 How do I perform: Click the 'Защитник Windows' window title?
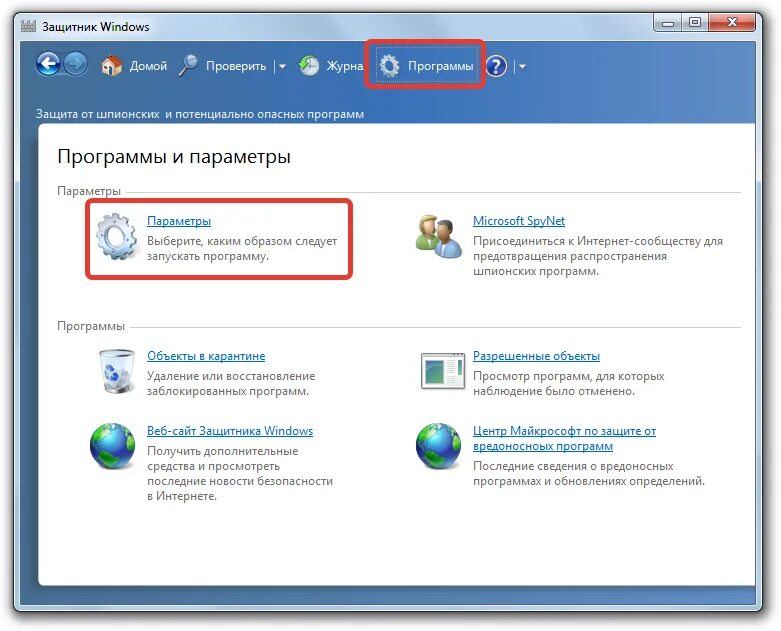[x=95, y=26]
